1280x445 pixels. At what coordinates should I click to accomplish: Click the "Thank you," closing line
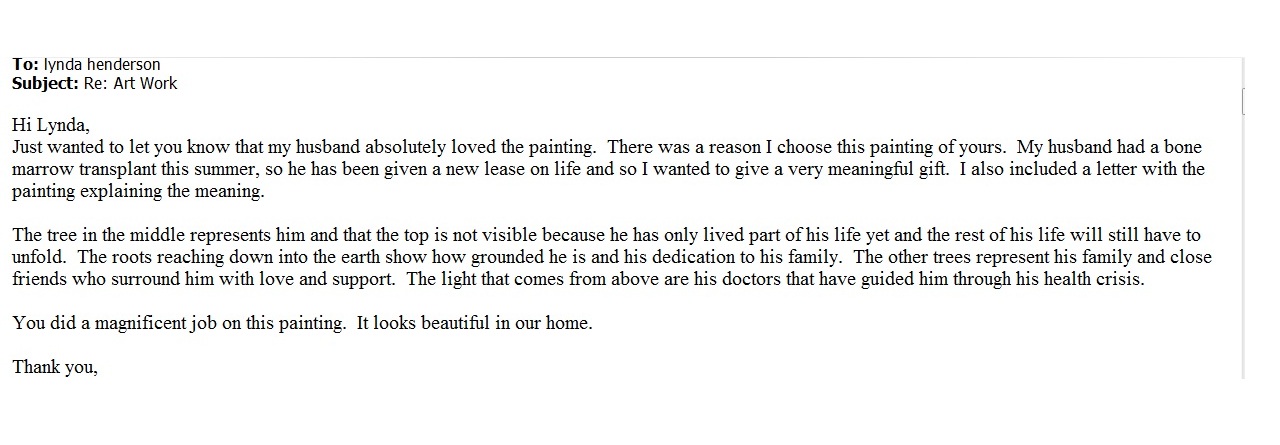(55, 367)
